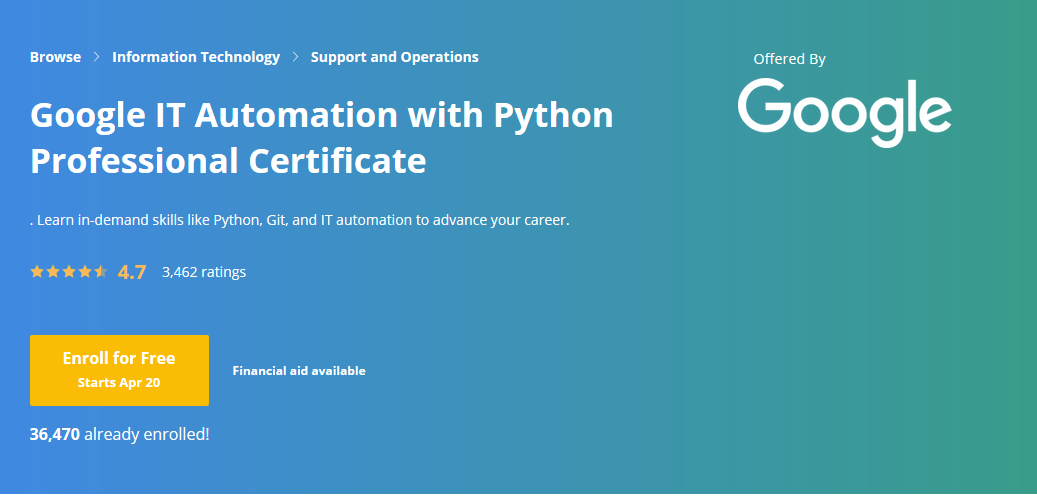The image size is (1037, 496).
Task: Click the first rating star
Action: pos(37,271)
